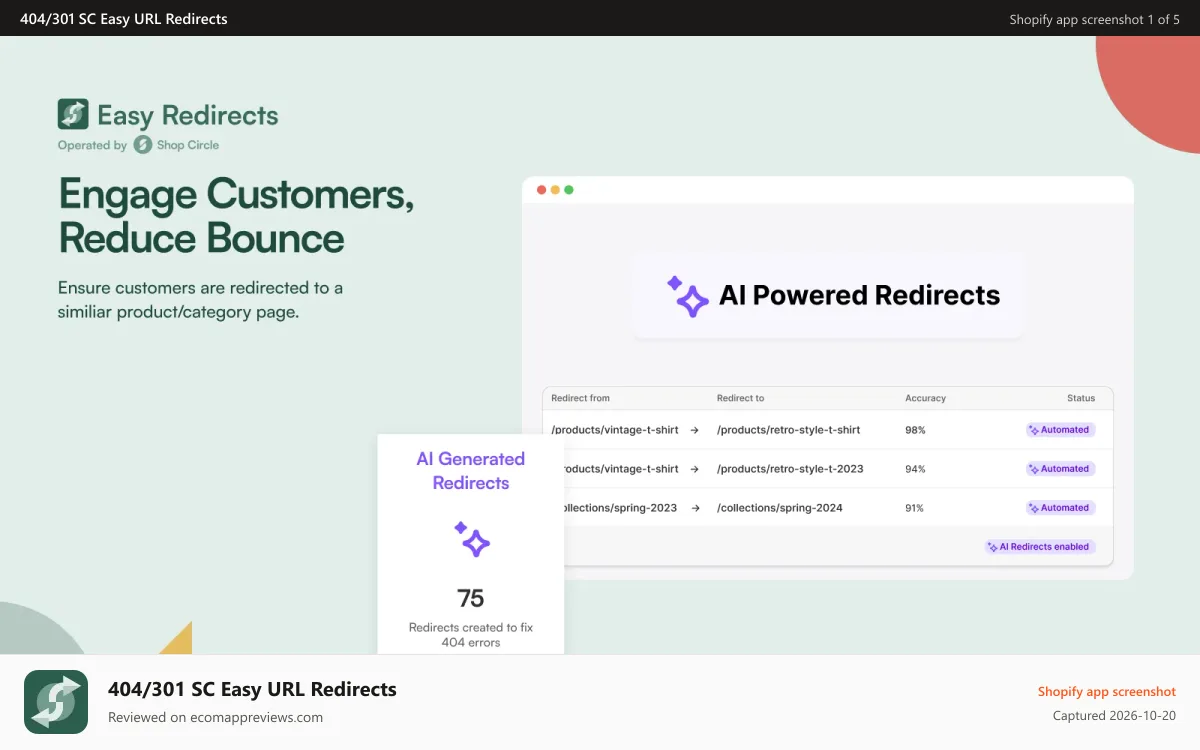Click the Ensure customers are redirected description

[x=200, y=300]
